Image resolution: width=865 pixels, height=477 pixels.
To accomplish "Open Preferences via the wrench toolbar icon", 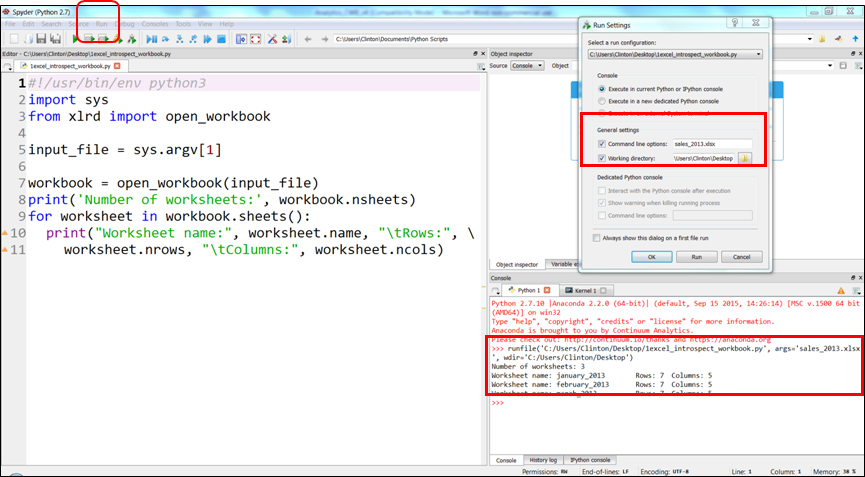I will point(273,39).
